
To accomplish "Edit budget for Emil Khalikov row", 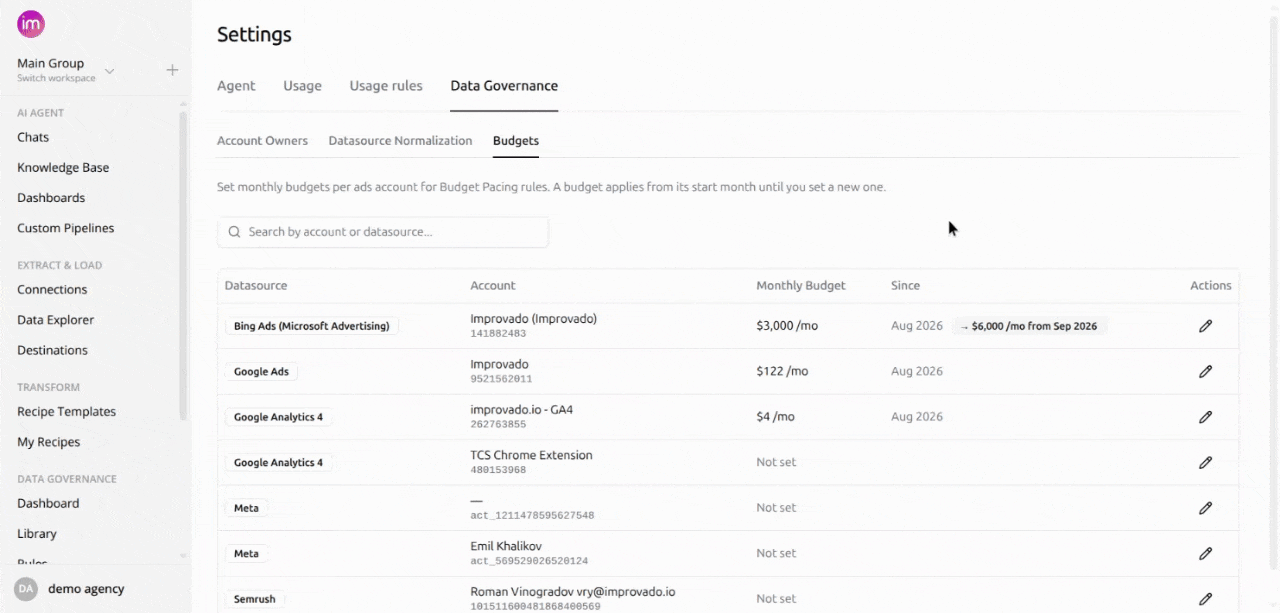I will pyautogui.click(x=1205, y=553).
